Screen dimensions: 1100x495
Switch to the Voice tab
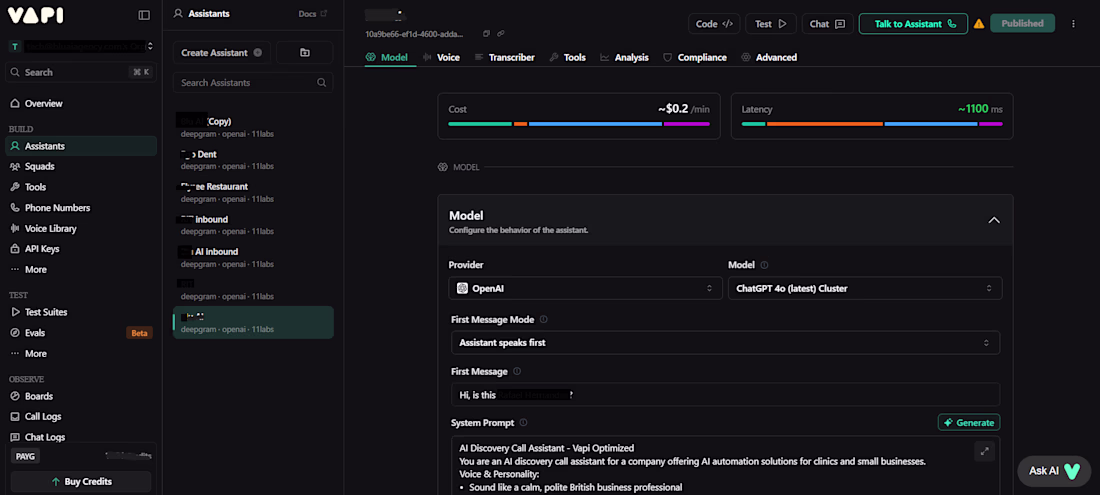coord(441,57)
